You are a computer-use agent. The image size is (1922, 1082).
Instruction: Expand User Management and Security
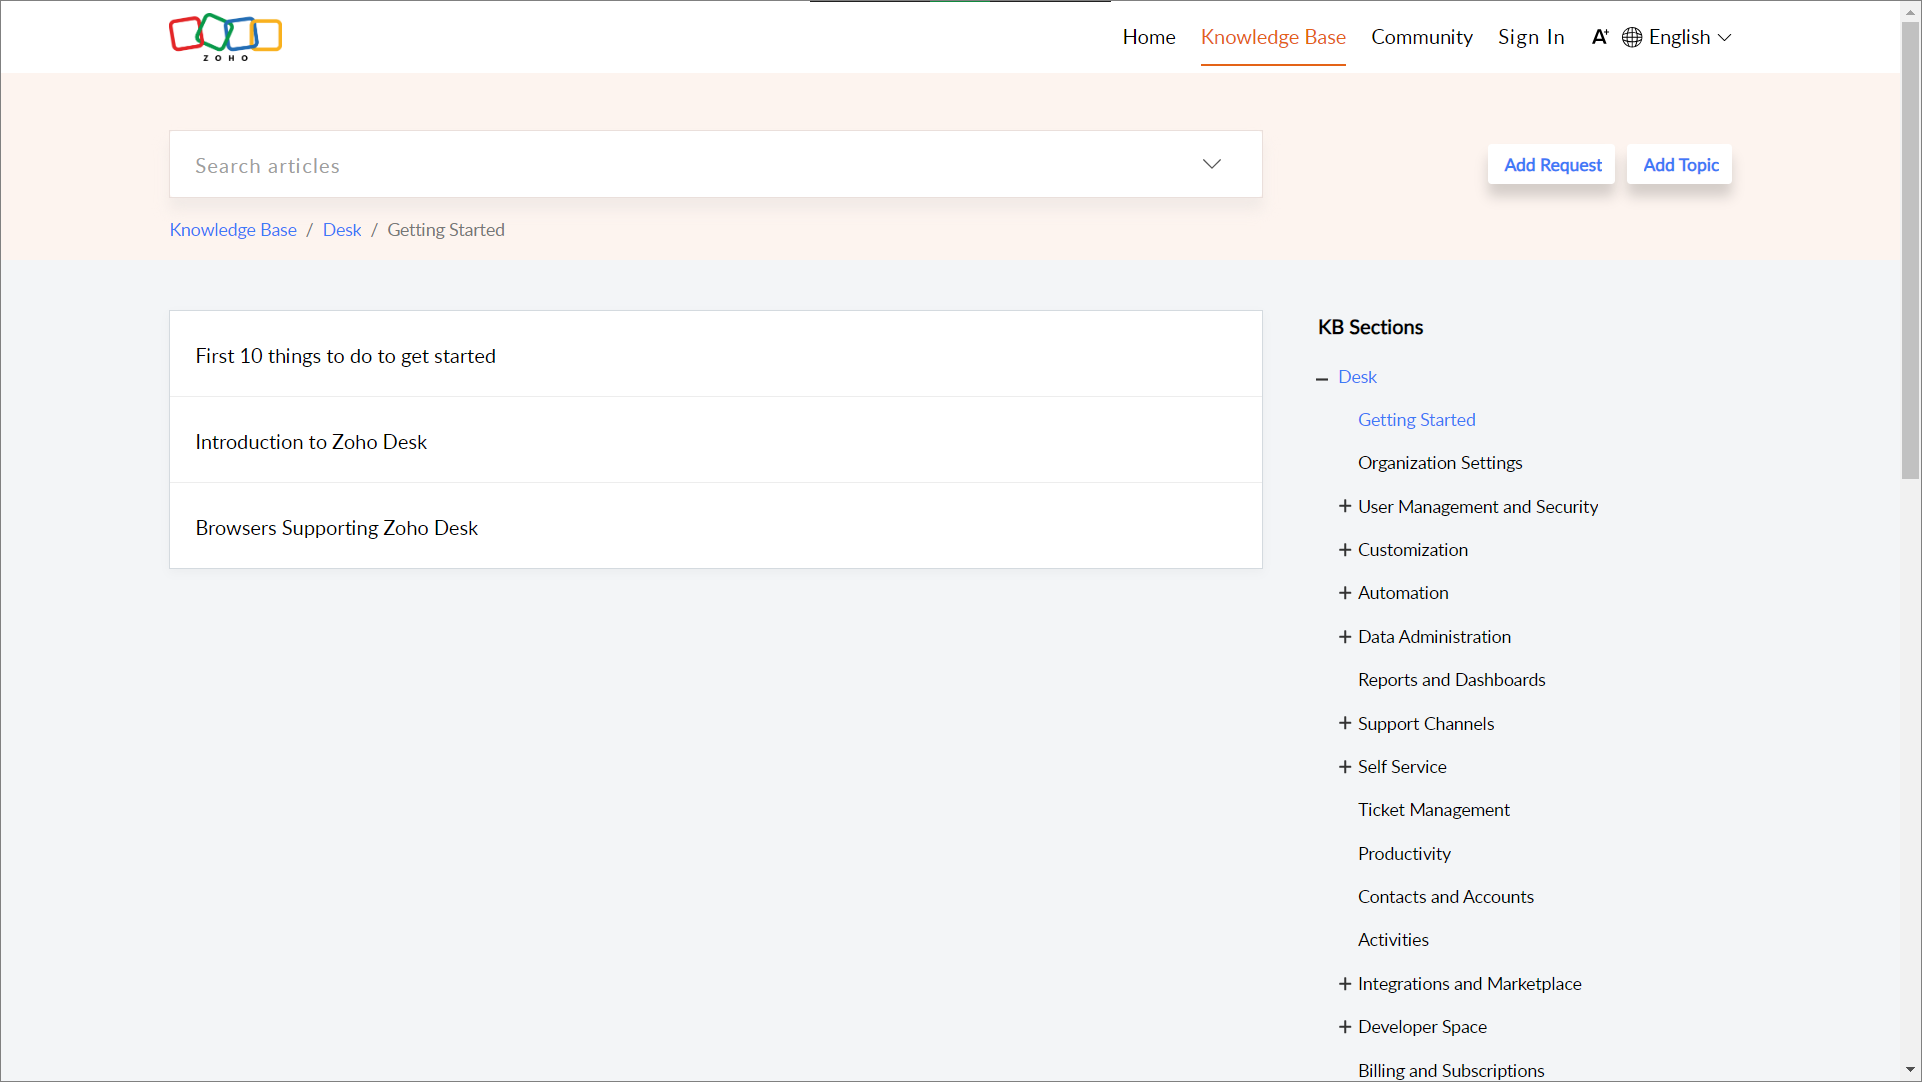[1345, 507]
